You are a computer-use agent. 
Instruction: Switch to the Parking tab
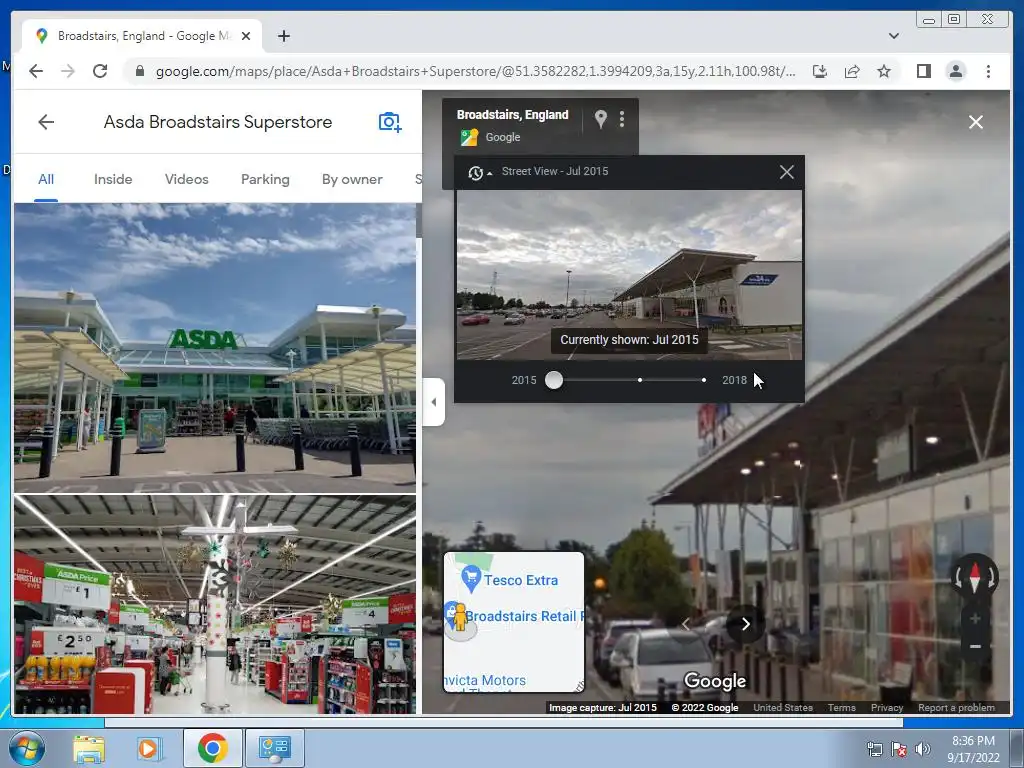tap(265, 179)
